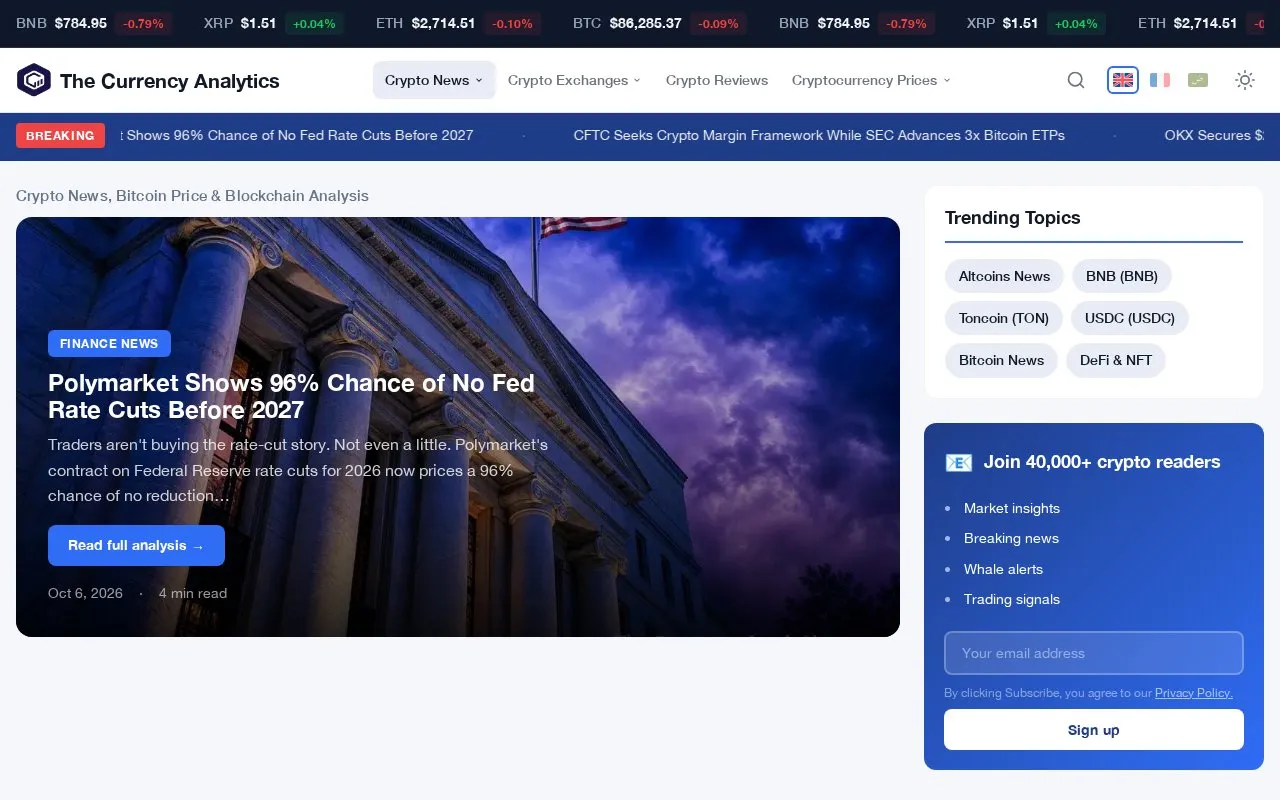Open the Privacy Policy link
This screenshot has width=1280, height=800.
coord(1193,693)
